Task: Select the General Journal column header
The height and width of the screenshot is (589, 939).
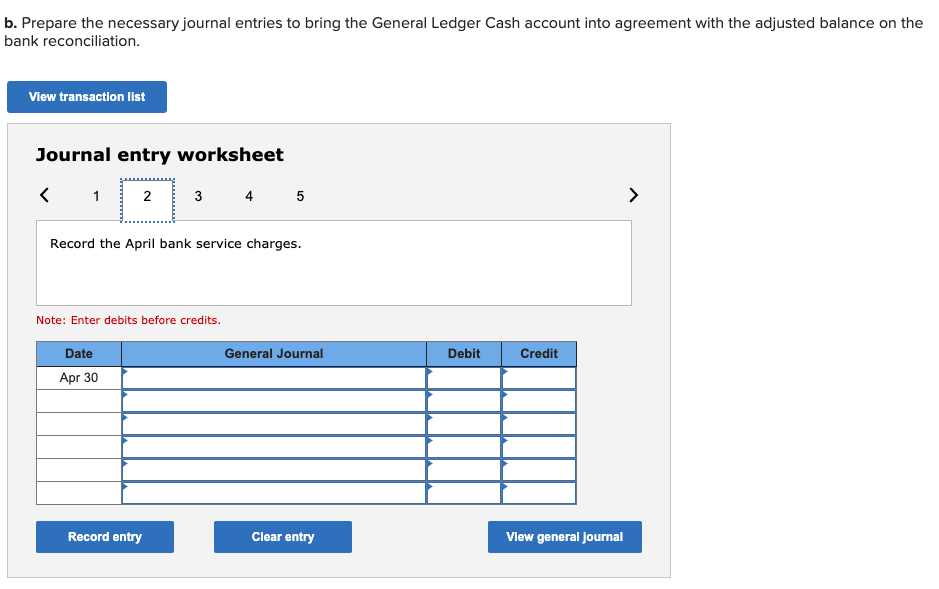Action: coord(274,354)
